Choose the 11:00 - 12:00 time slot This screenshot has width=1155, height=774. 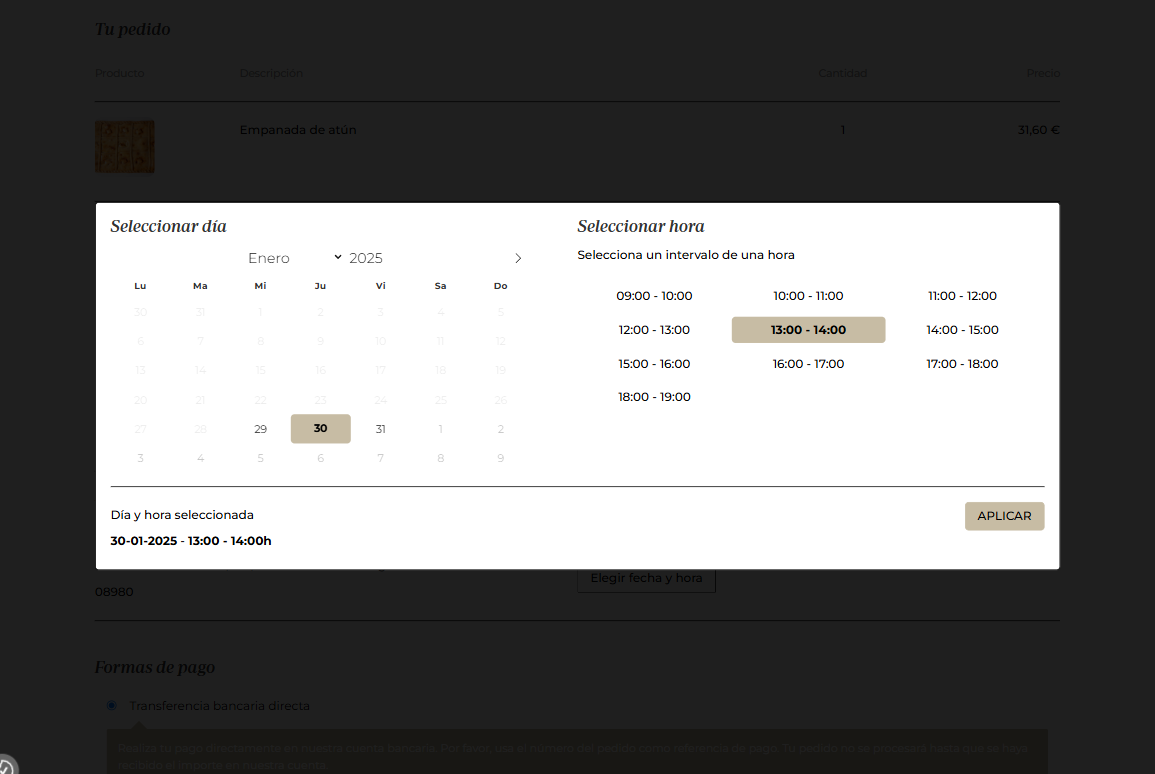coord(962,296)
